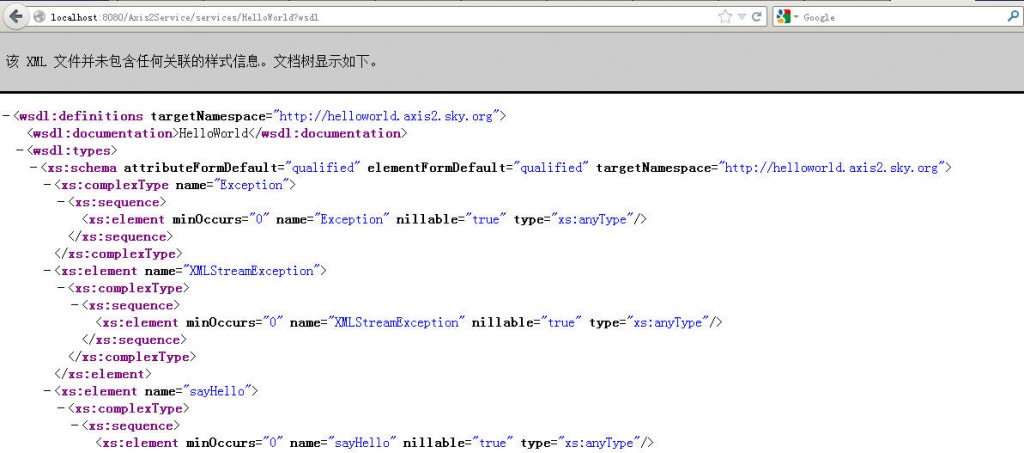Click "xs:anyType" in the sayHello element line
The height and width of the screenshot is (453, 1024).
click(599, 443)
